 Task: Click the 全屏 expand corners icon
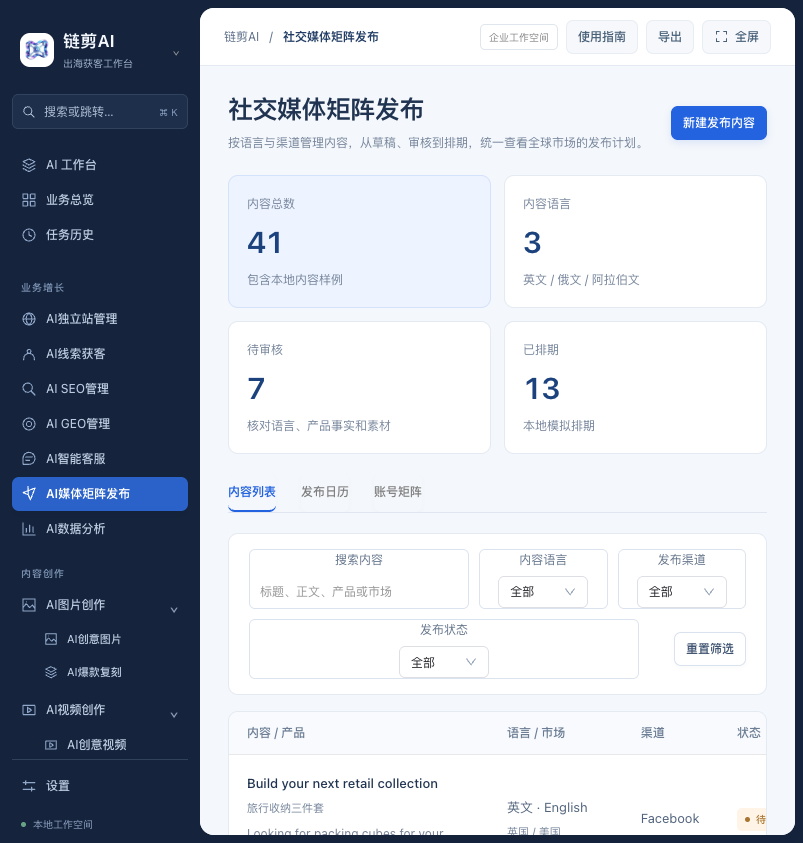point(721,37)
